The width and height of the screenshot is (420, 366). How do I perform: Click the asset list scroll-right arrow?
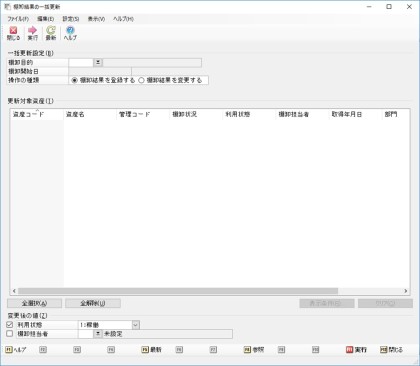[x=406, y=291]
